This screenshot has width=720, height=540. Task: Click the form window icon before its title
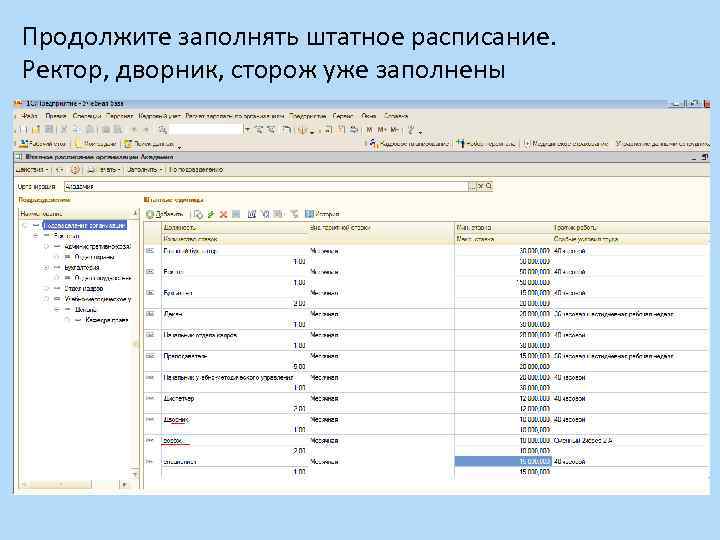coord(19,157)
